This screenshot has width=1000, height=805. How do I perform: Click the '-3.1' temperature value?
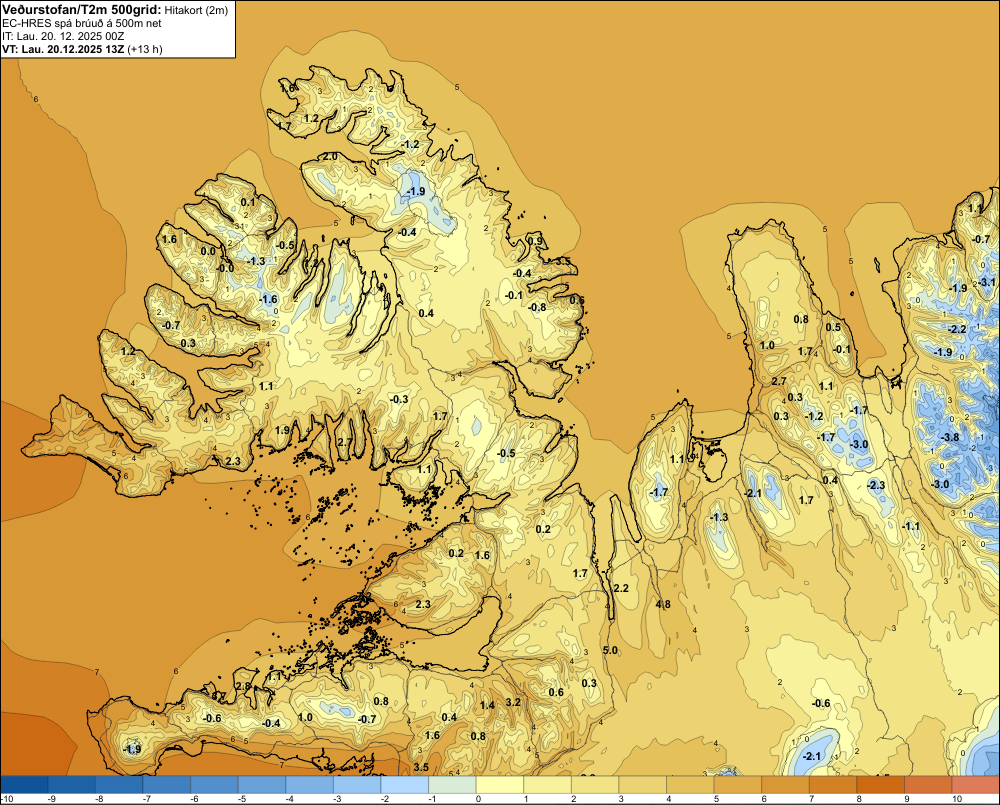986,282
